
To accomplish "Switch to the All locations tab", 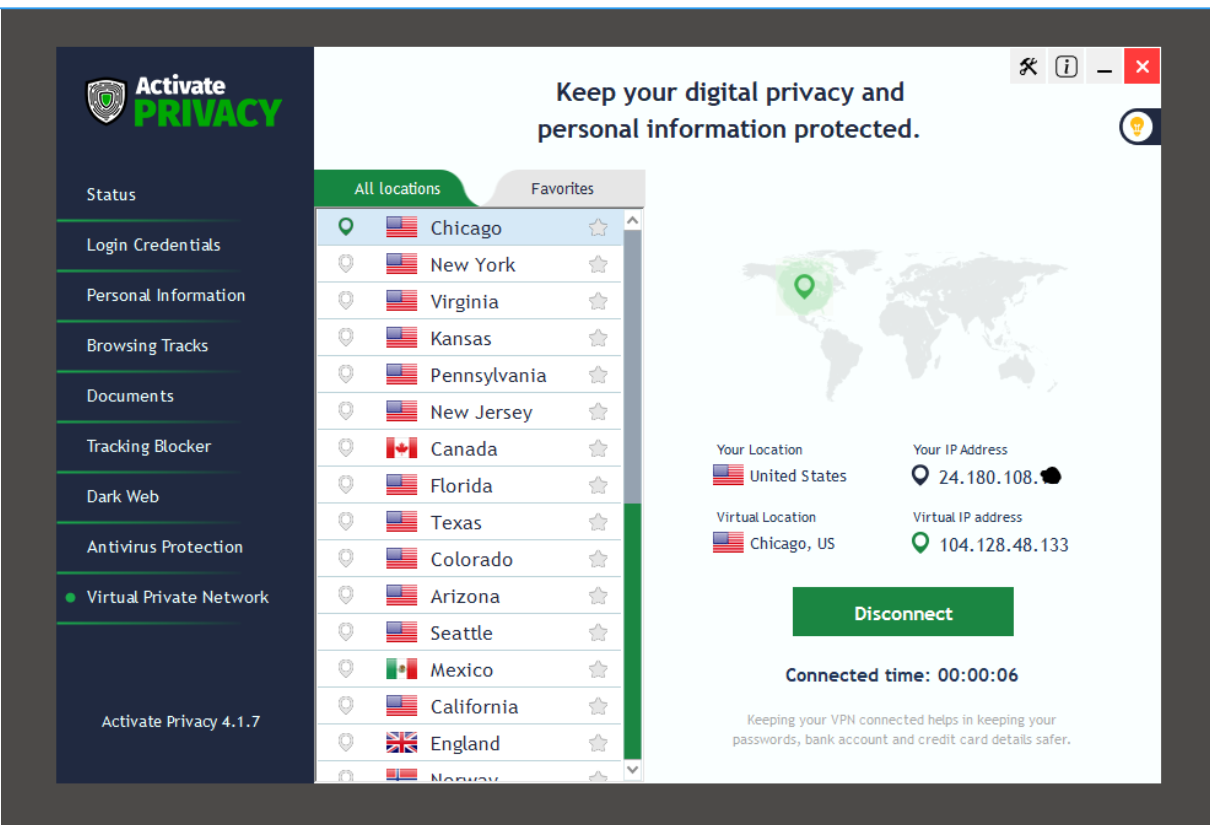I will point(397,188).
